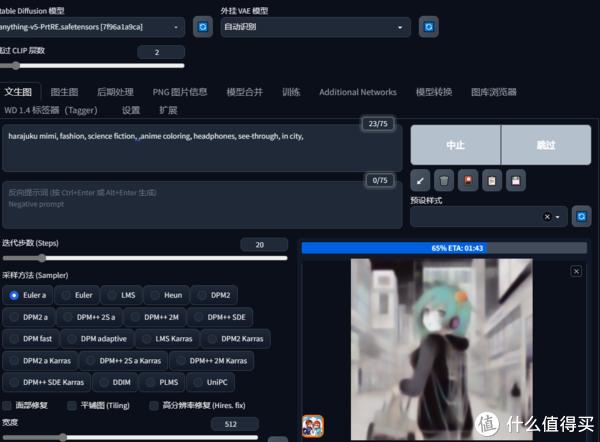Click the clipboard apply-style icon
Screen dimensions: 600x442
point(492,181)
